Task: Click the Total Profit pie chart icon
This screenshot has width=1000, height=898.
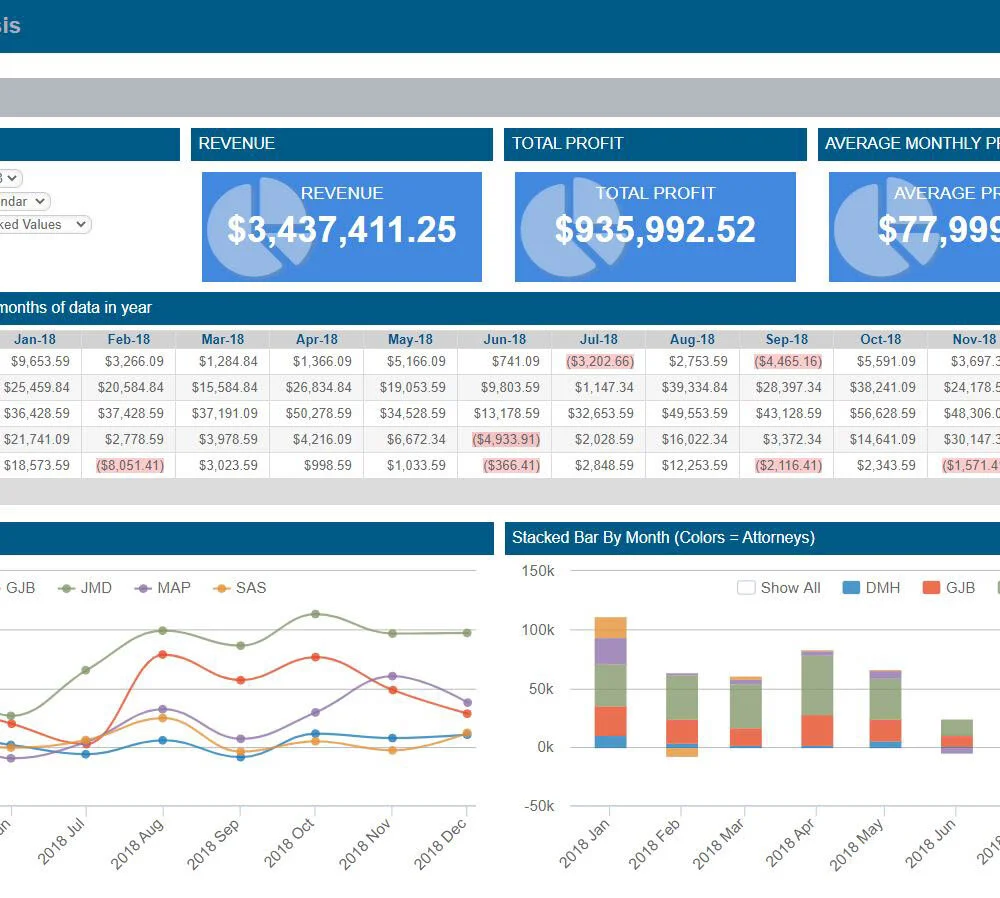Action: pos(571,227)
